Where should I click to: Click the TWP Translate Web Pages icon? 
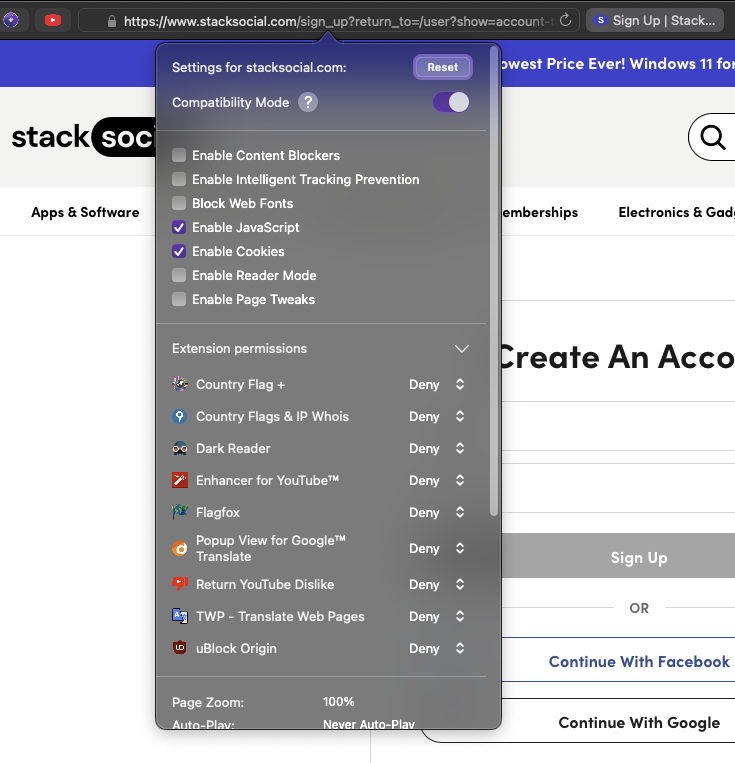180,616
